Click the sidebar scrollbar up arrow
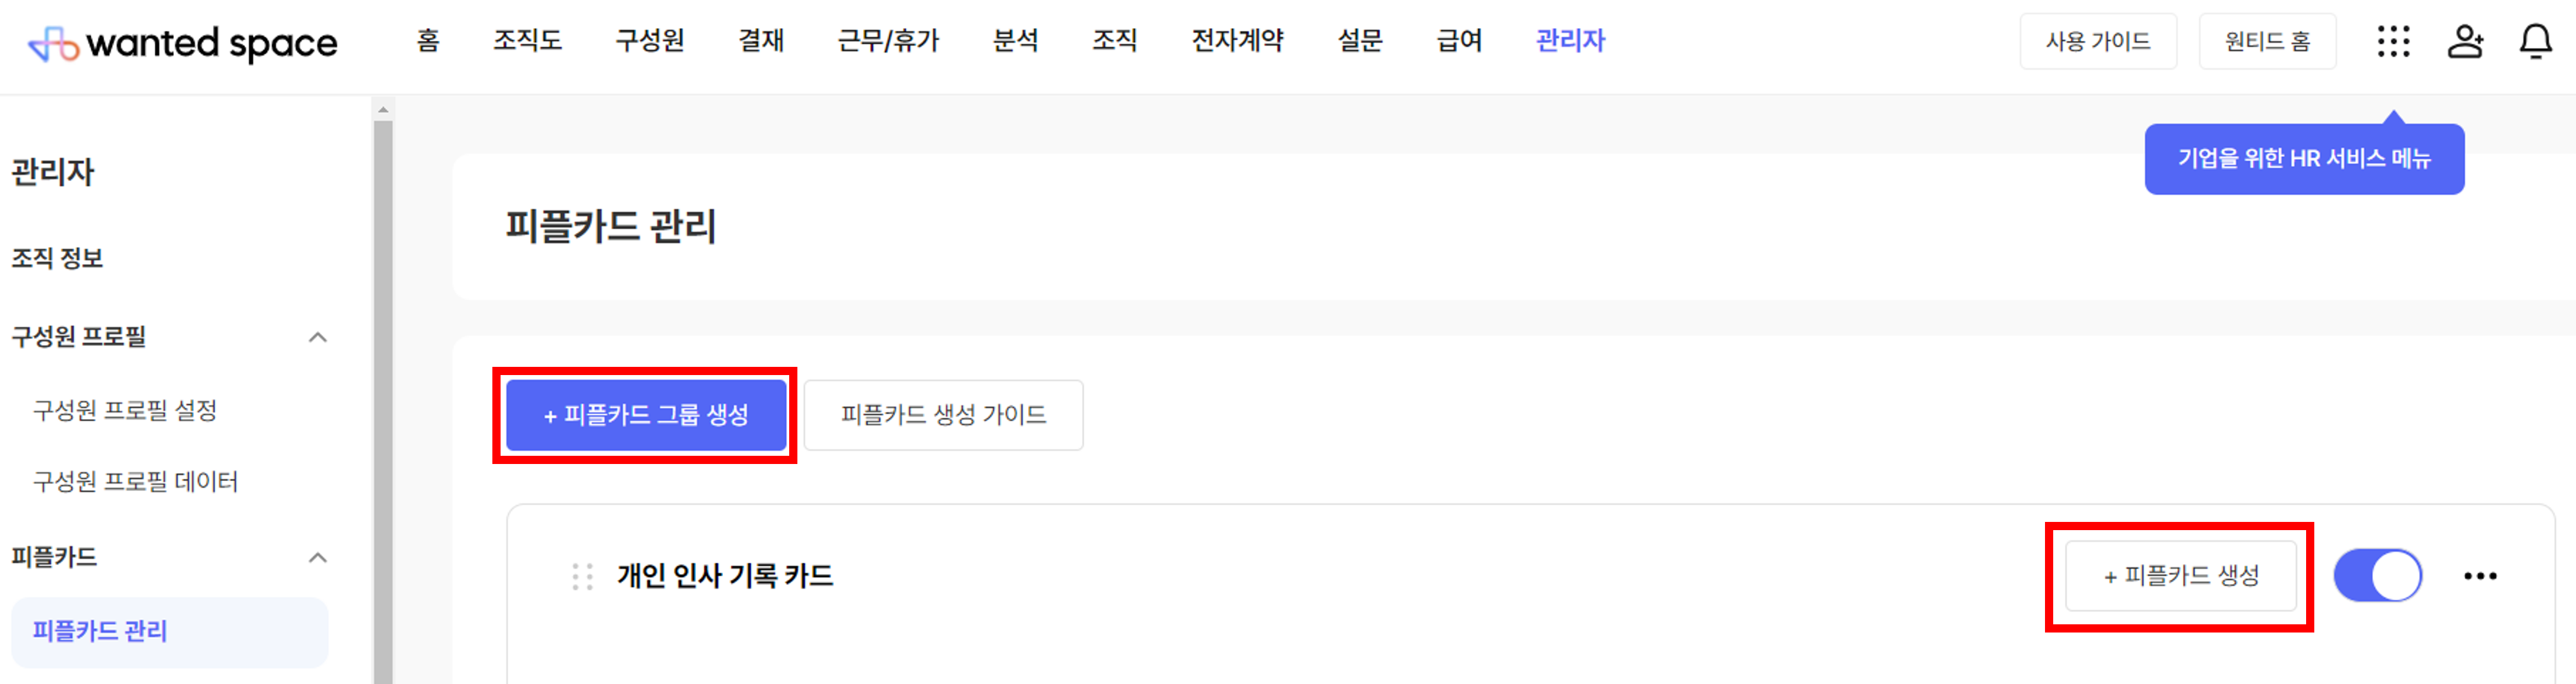 [x=382, y=109]
